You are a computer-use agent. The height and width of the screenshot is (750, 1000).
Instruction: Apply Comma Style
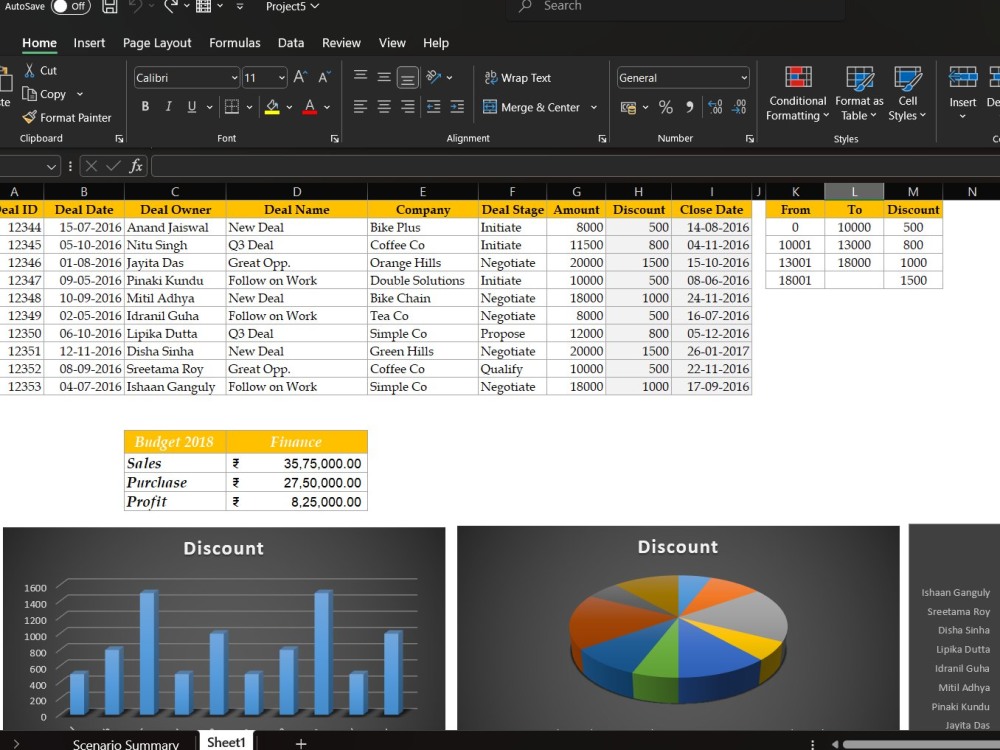689,107
